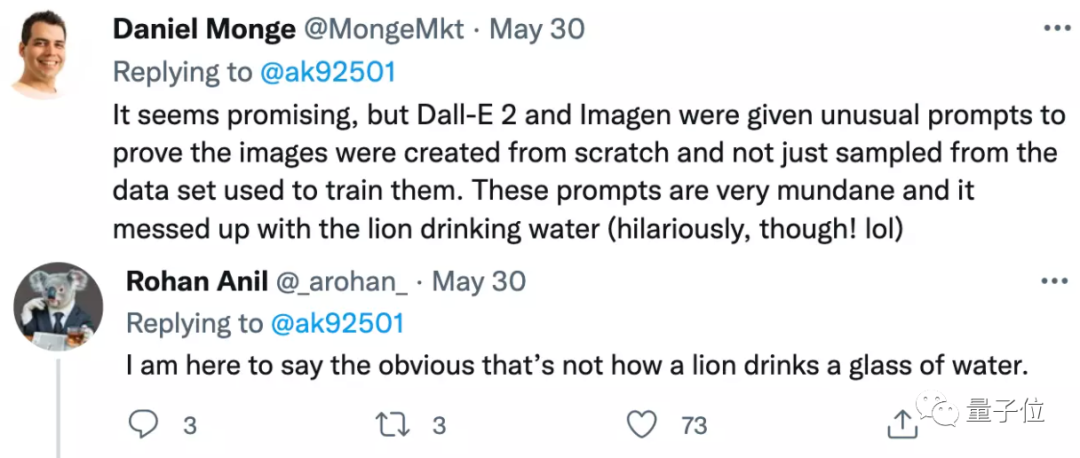The height and width of the screenshot is (458, 1080).
Task: Follow @ak92501 mention in Rohan Anil's reply
Action: point(338,324)
